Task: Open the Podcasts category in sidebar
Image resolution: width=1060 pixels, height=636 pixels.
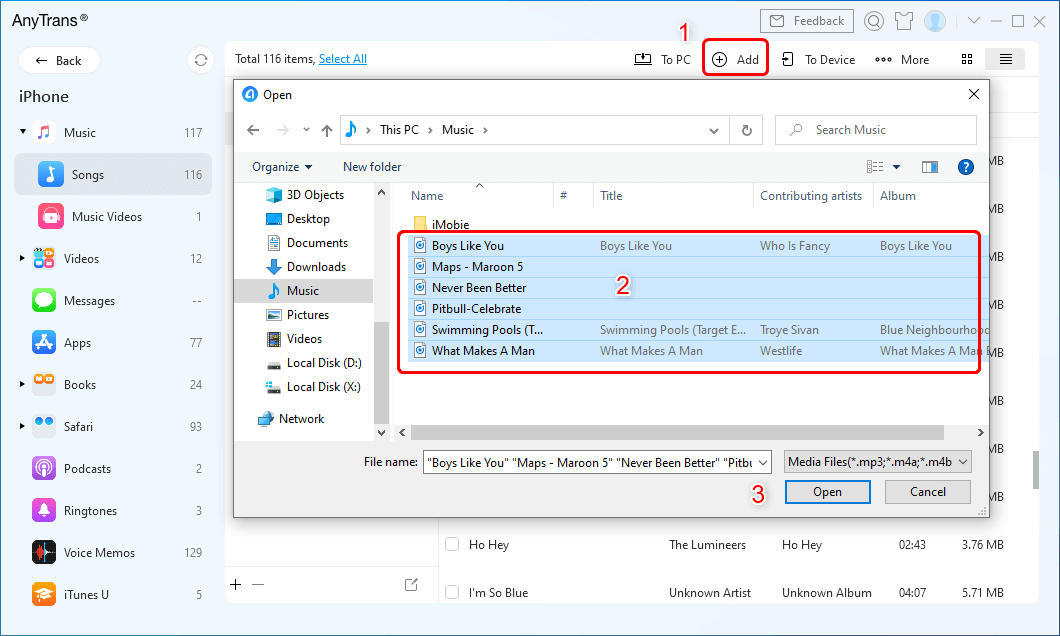Action: coord(90,469)
